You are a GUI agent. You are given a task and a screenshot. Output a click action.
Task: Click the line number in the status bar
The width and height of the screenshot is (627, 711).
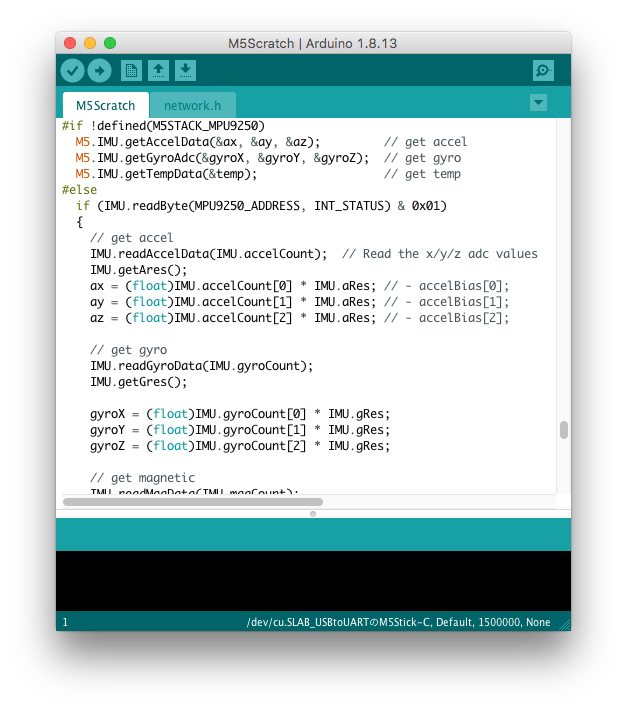point(65,622)
